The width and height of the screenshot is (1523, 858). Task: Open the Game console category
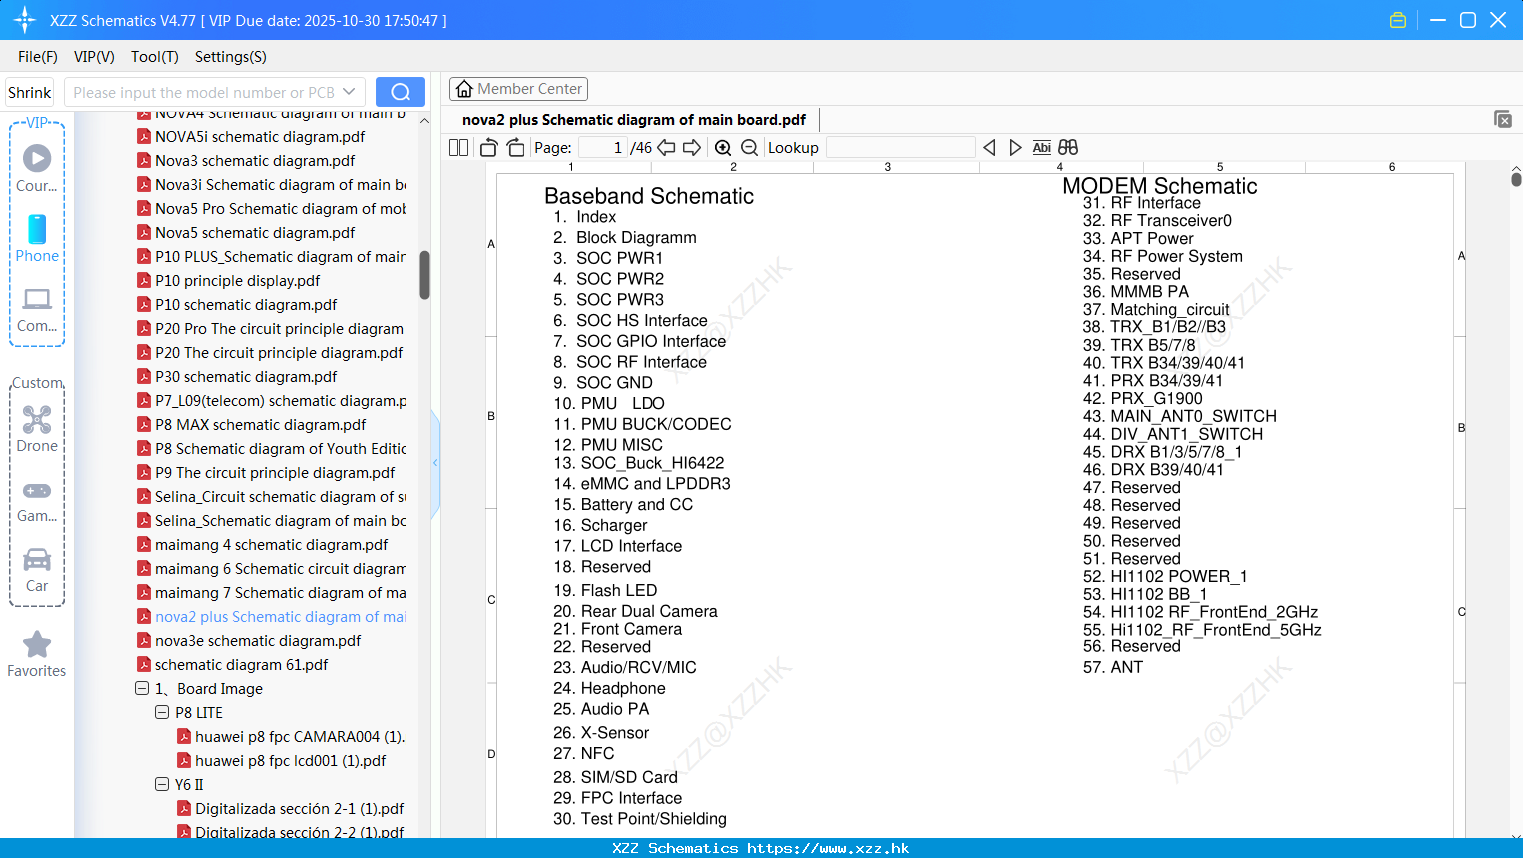[37, 501]
